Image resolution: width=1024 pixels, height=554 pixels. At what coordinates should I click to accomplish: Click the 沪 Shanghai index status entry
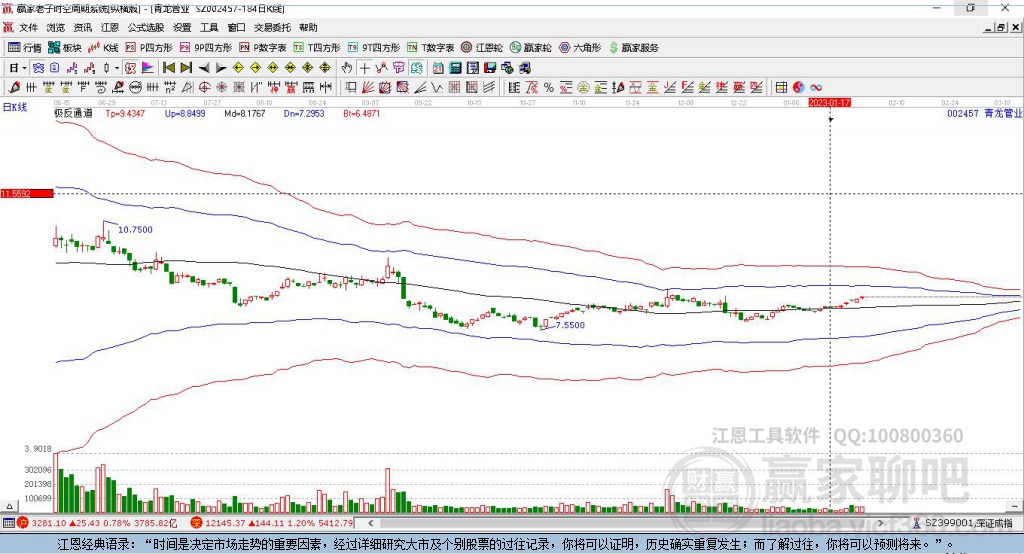click(97, 523)
